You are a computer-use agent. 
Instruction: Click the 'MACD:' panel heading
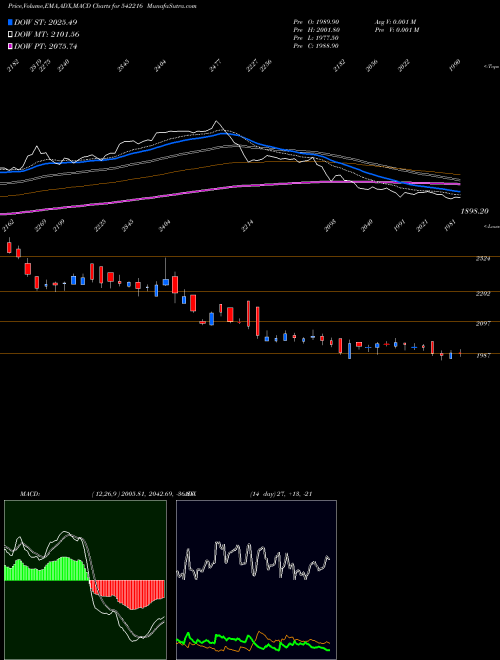click(x=30, y=494)
